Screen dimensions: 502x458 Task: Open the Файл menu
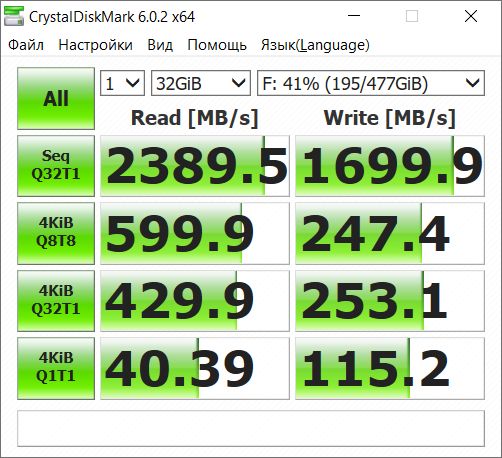(x=26, y=45)
